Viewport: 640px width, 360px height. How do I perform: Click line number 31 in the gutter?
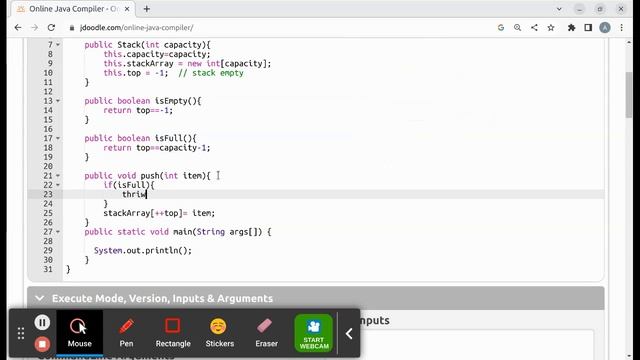(x=48, y=269)
